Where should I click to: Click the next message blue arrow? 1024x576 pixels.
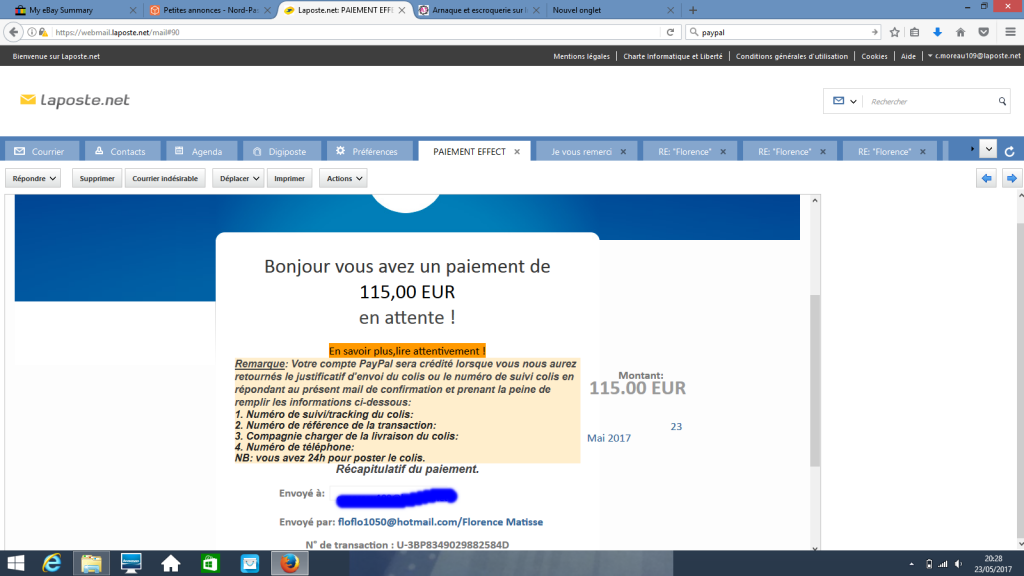point(1011,178)
